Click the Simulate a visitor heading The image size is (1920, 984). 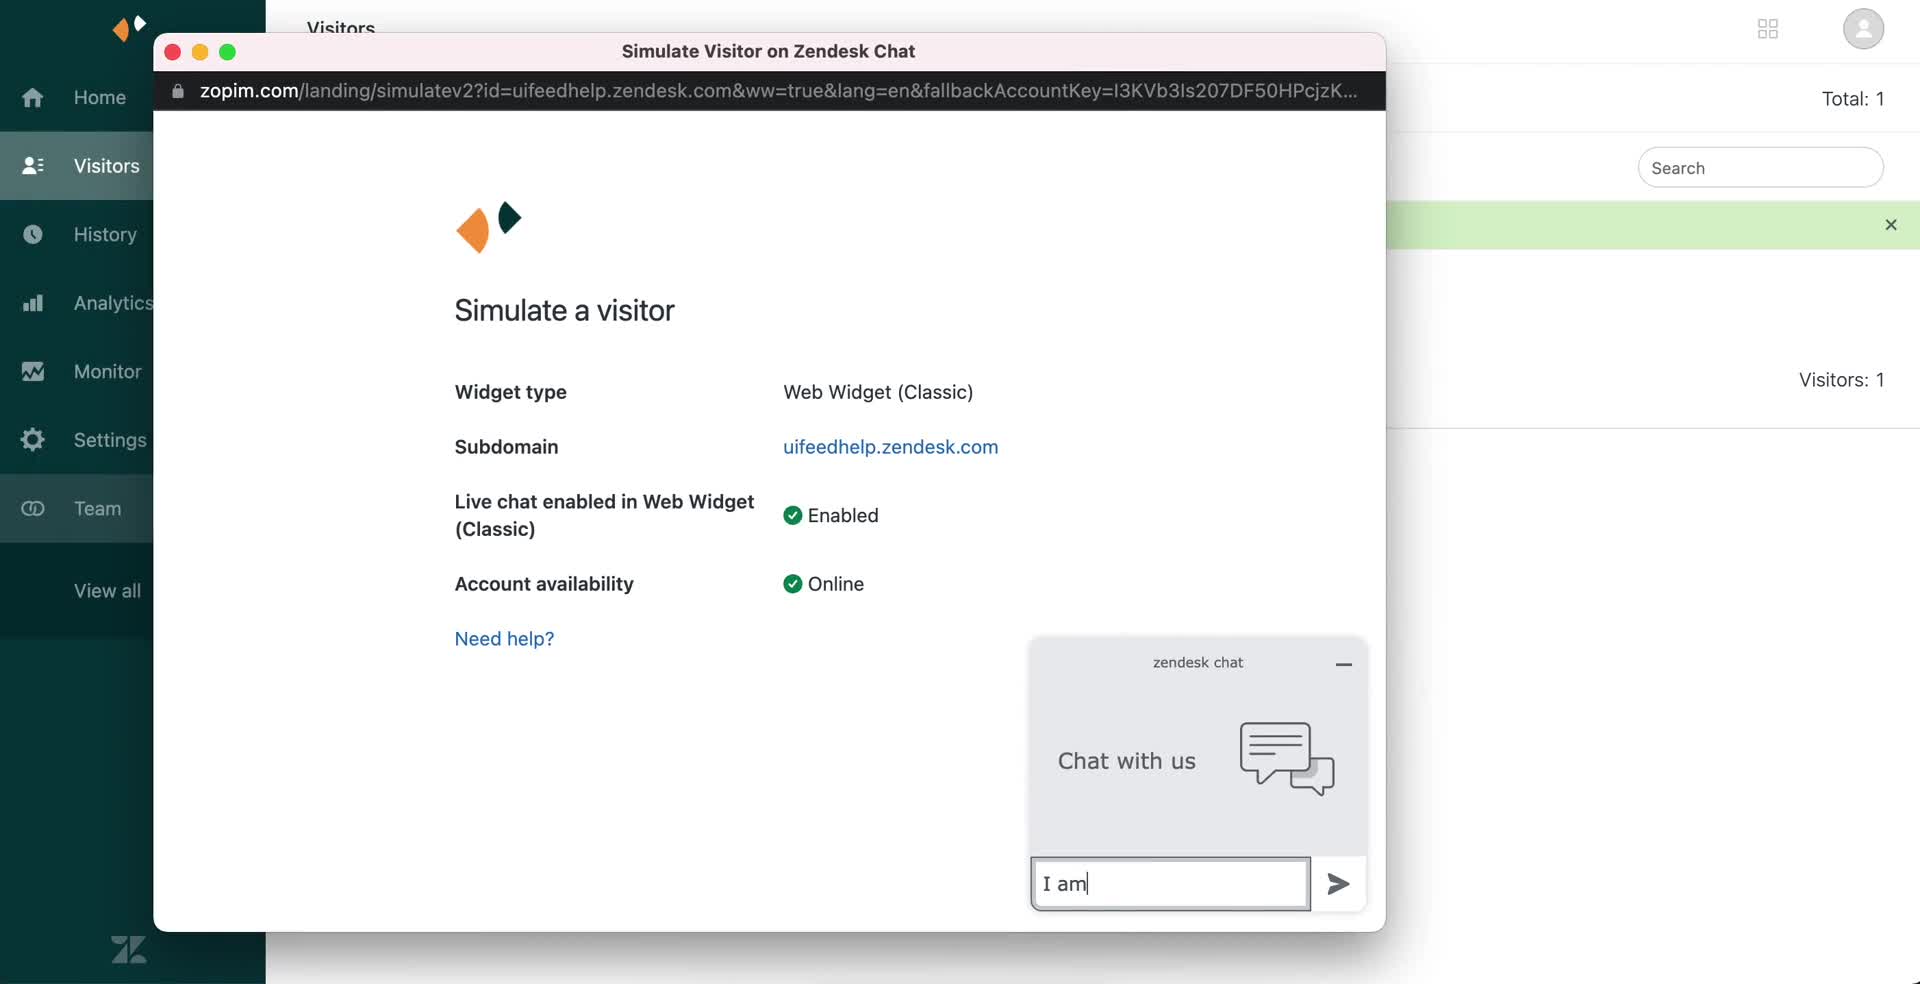(x=564, y=311)
